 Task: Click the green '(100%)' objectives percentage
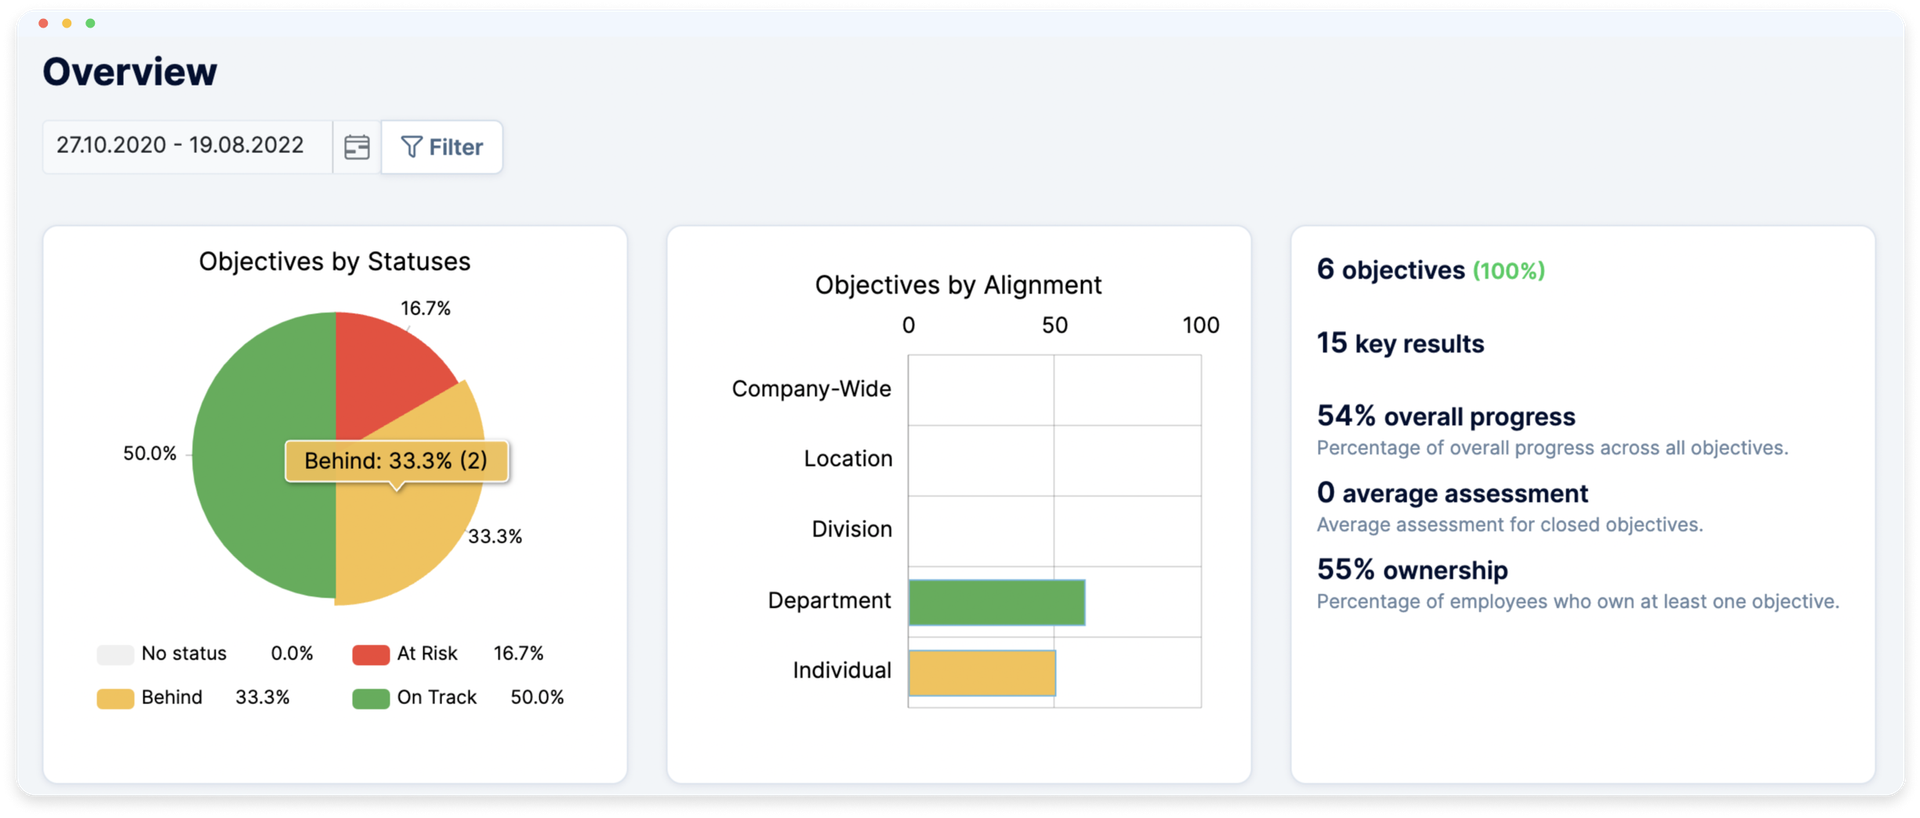coord(1509,271)
